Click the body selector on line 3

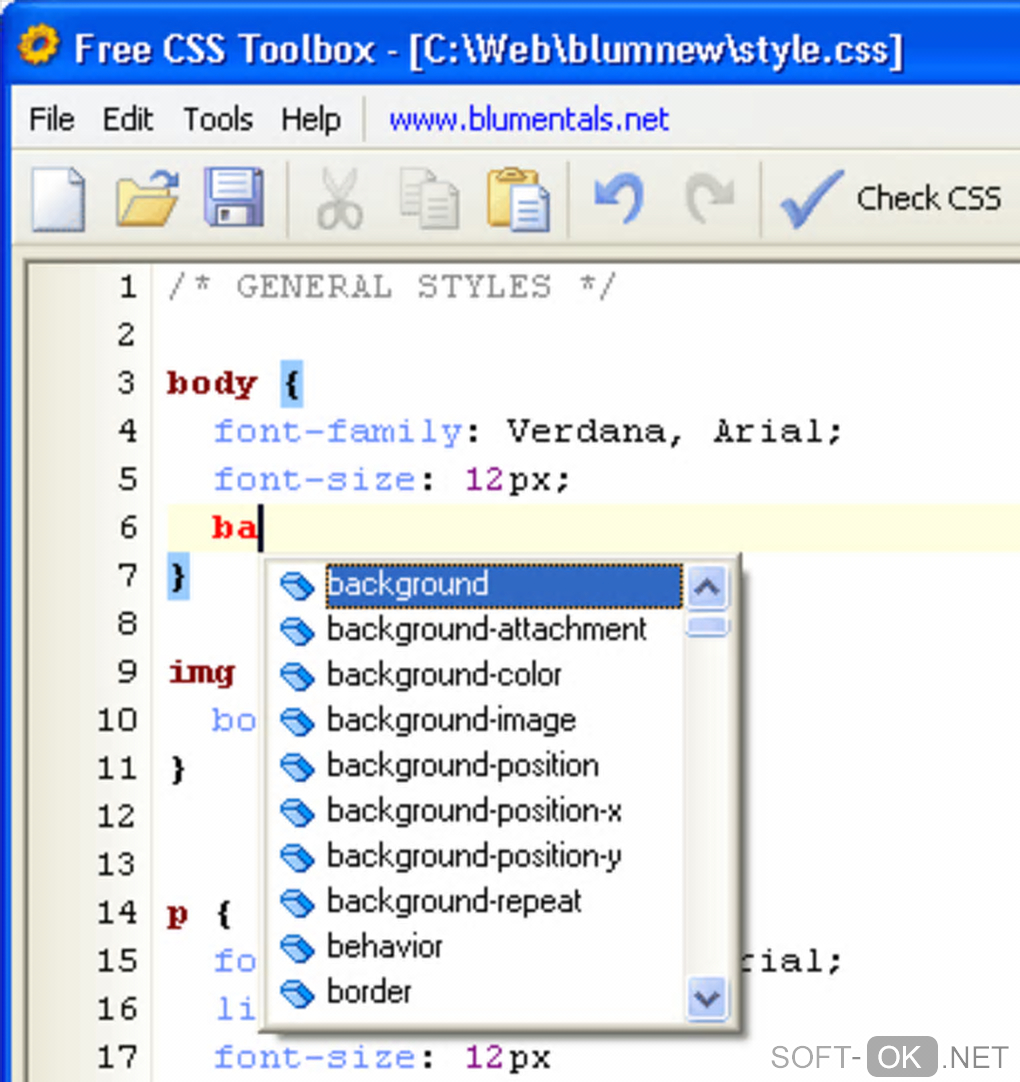pyautogui.click(x=212, y=384)
